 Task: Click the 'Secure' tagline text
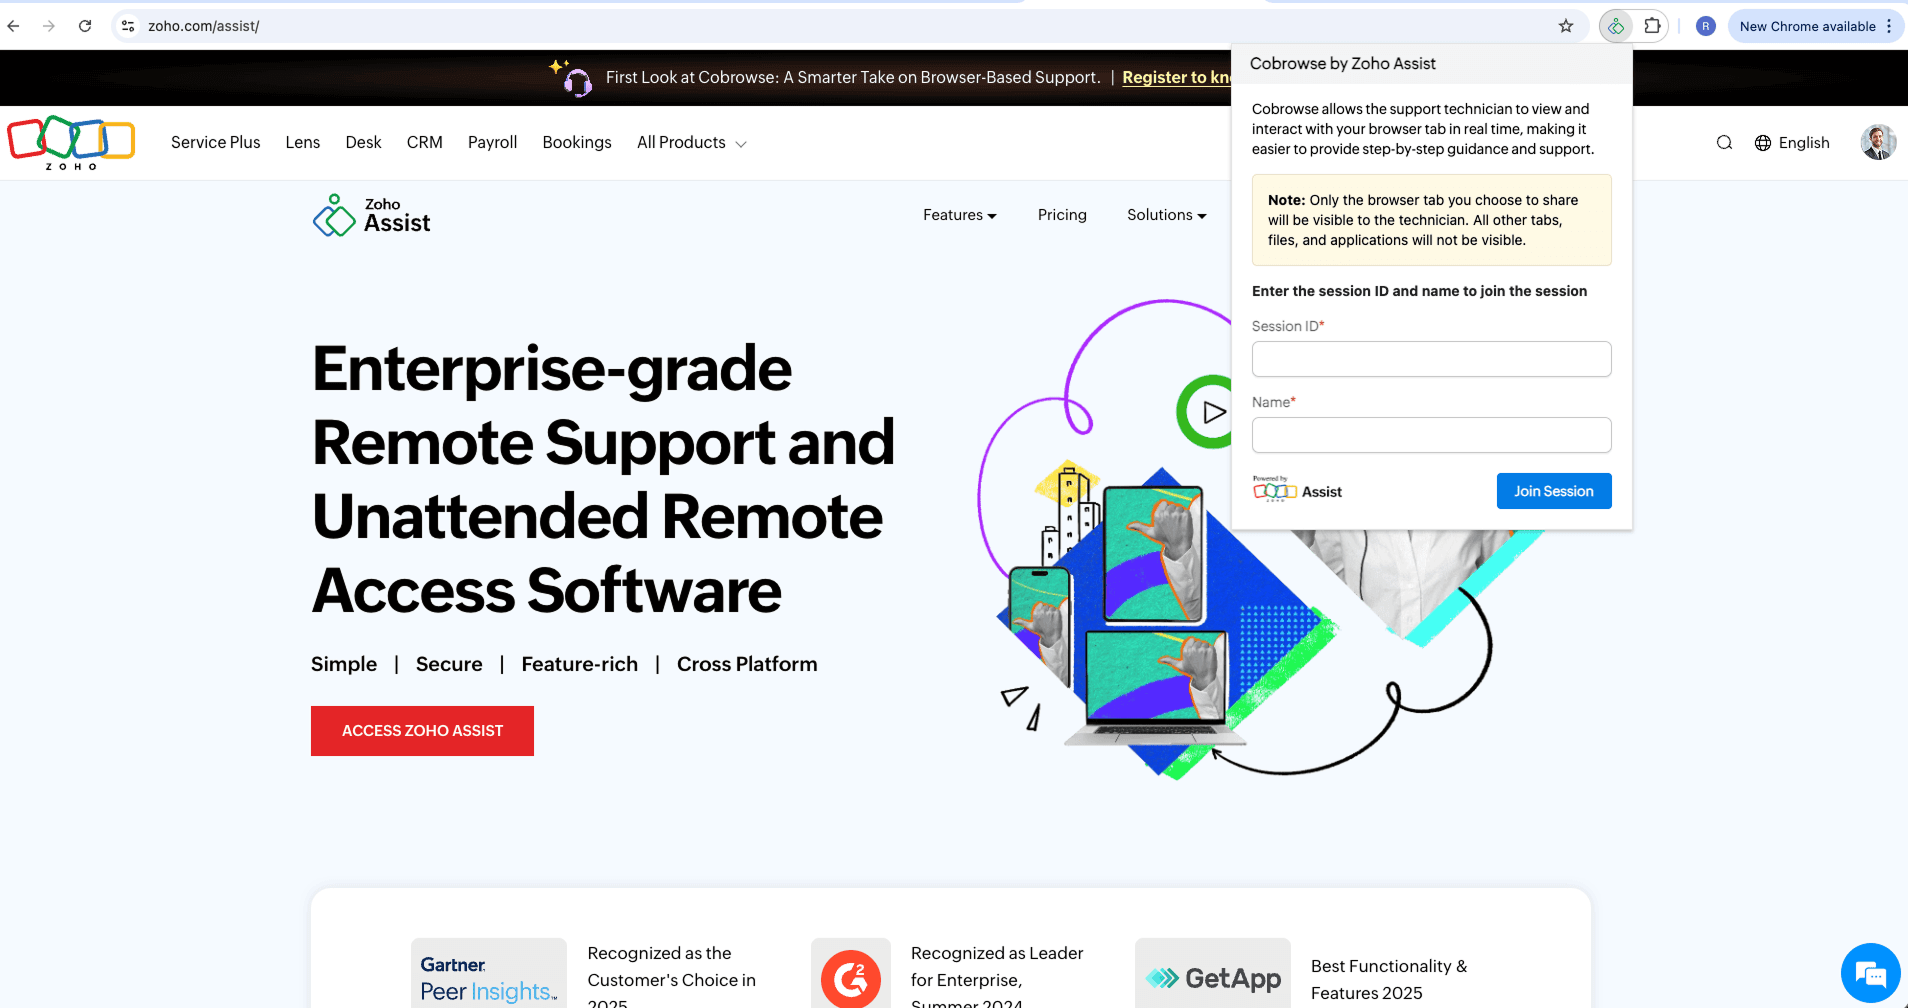449,664
